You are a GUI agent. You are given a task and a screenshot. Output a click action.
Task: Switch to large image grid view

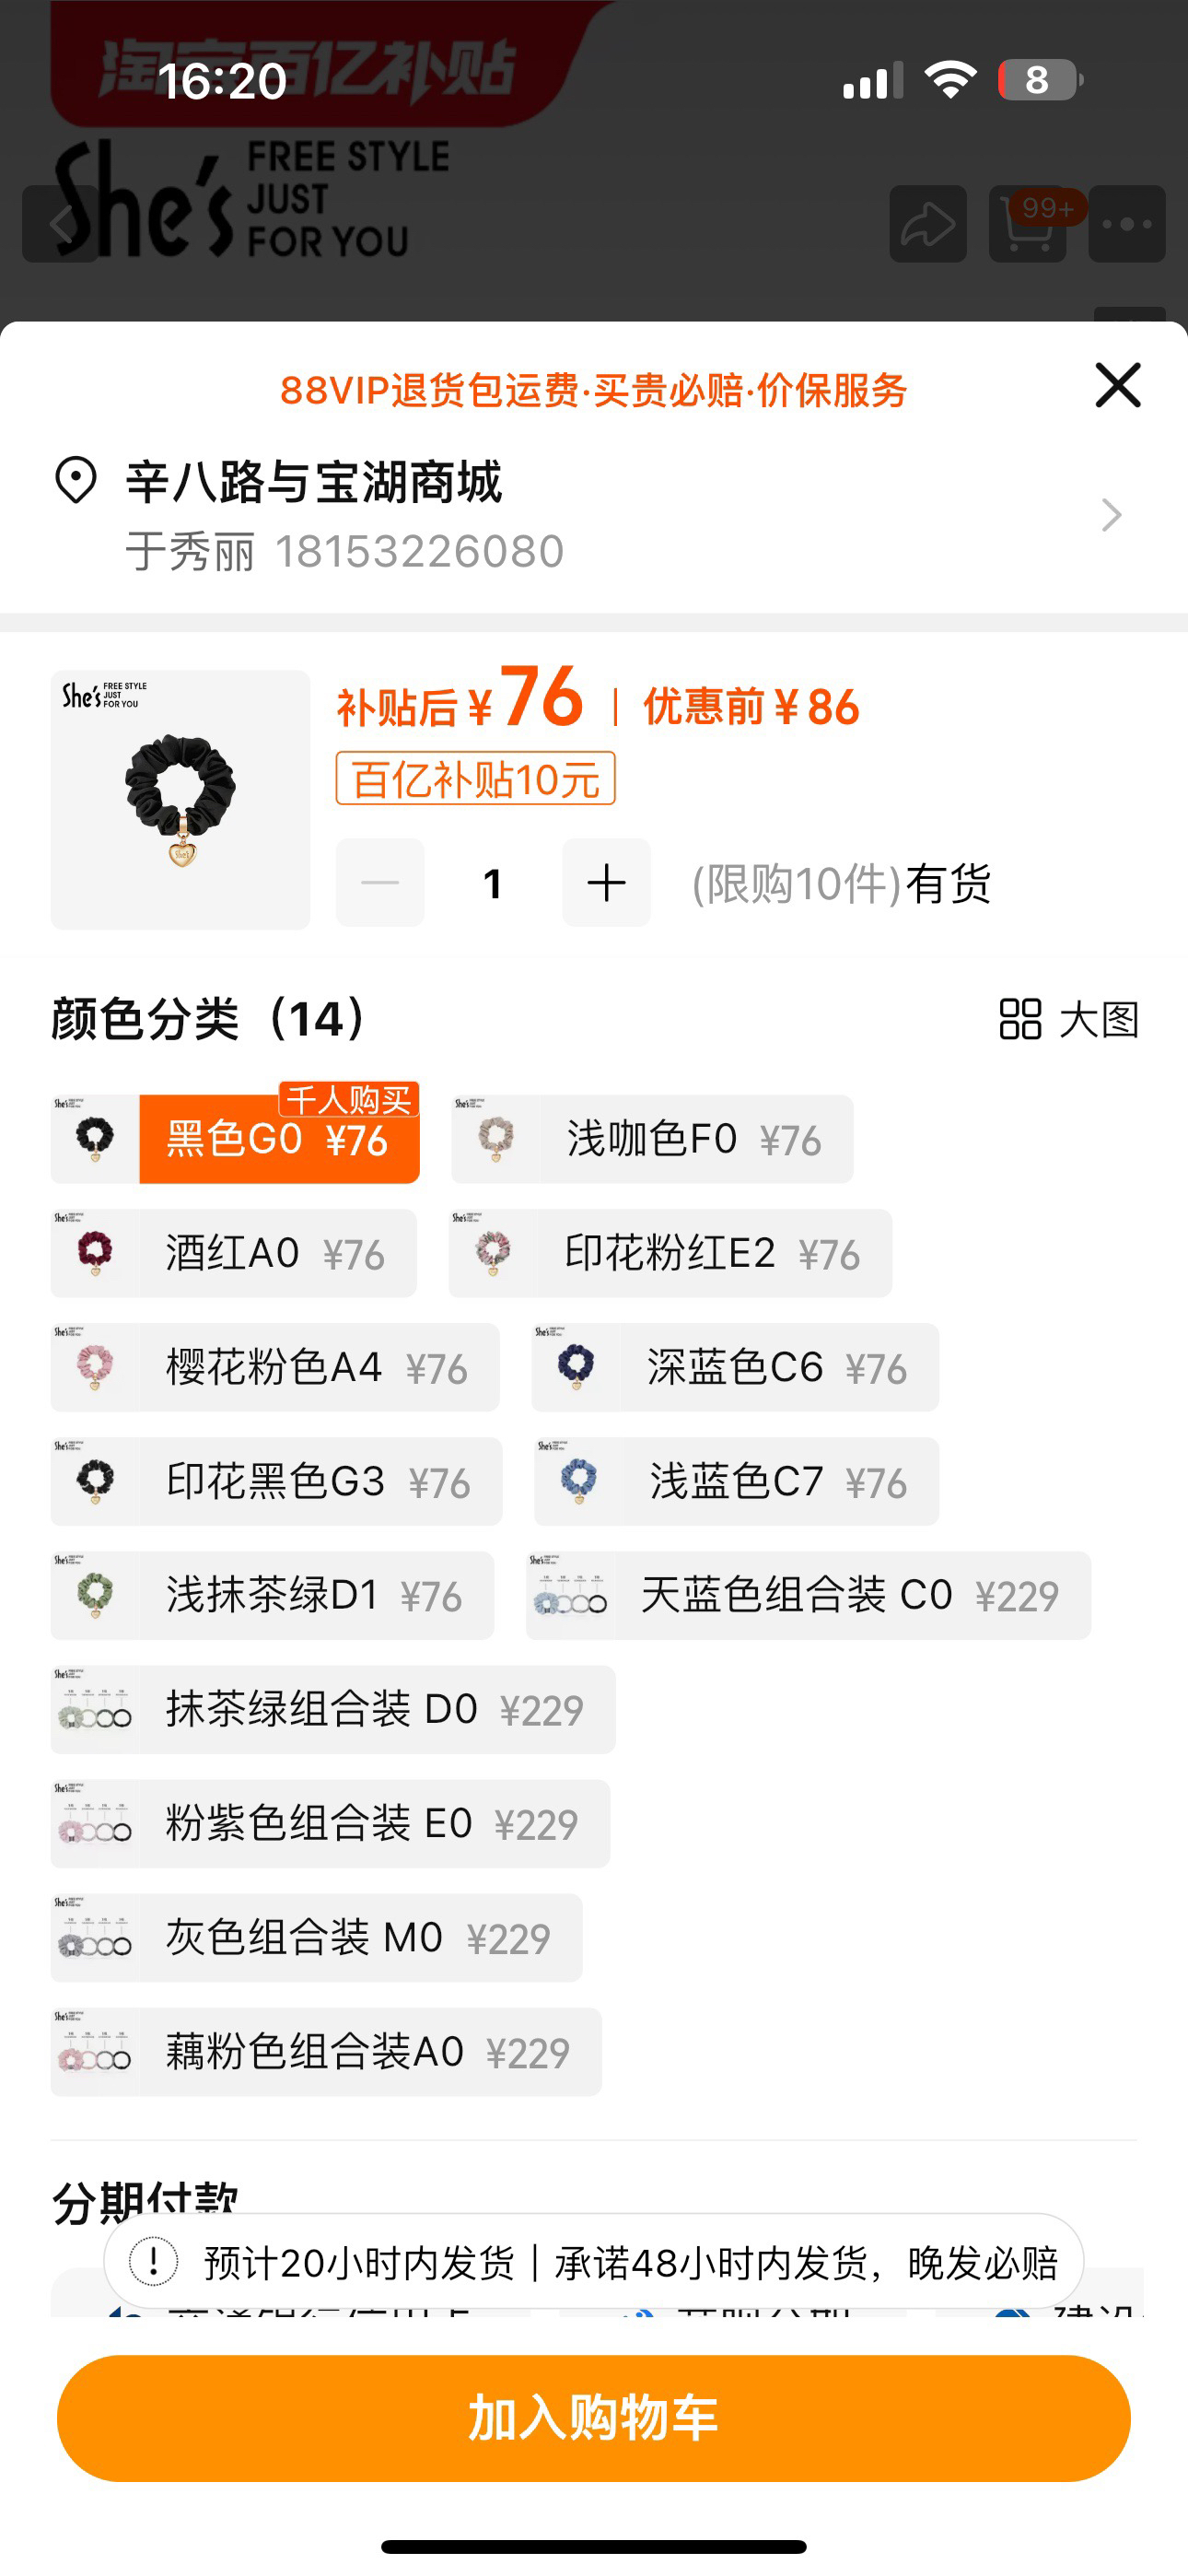[x=1068, y=1019]
